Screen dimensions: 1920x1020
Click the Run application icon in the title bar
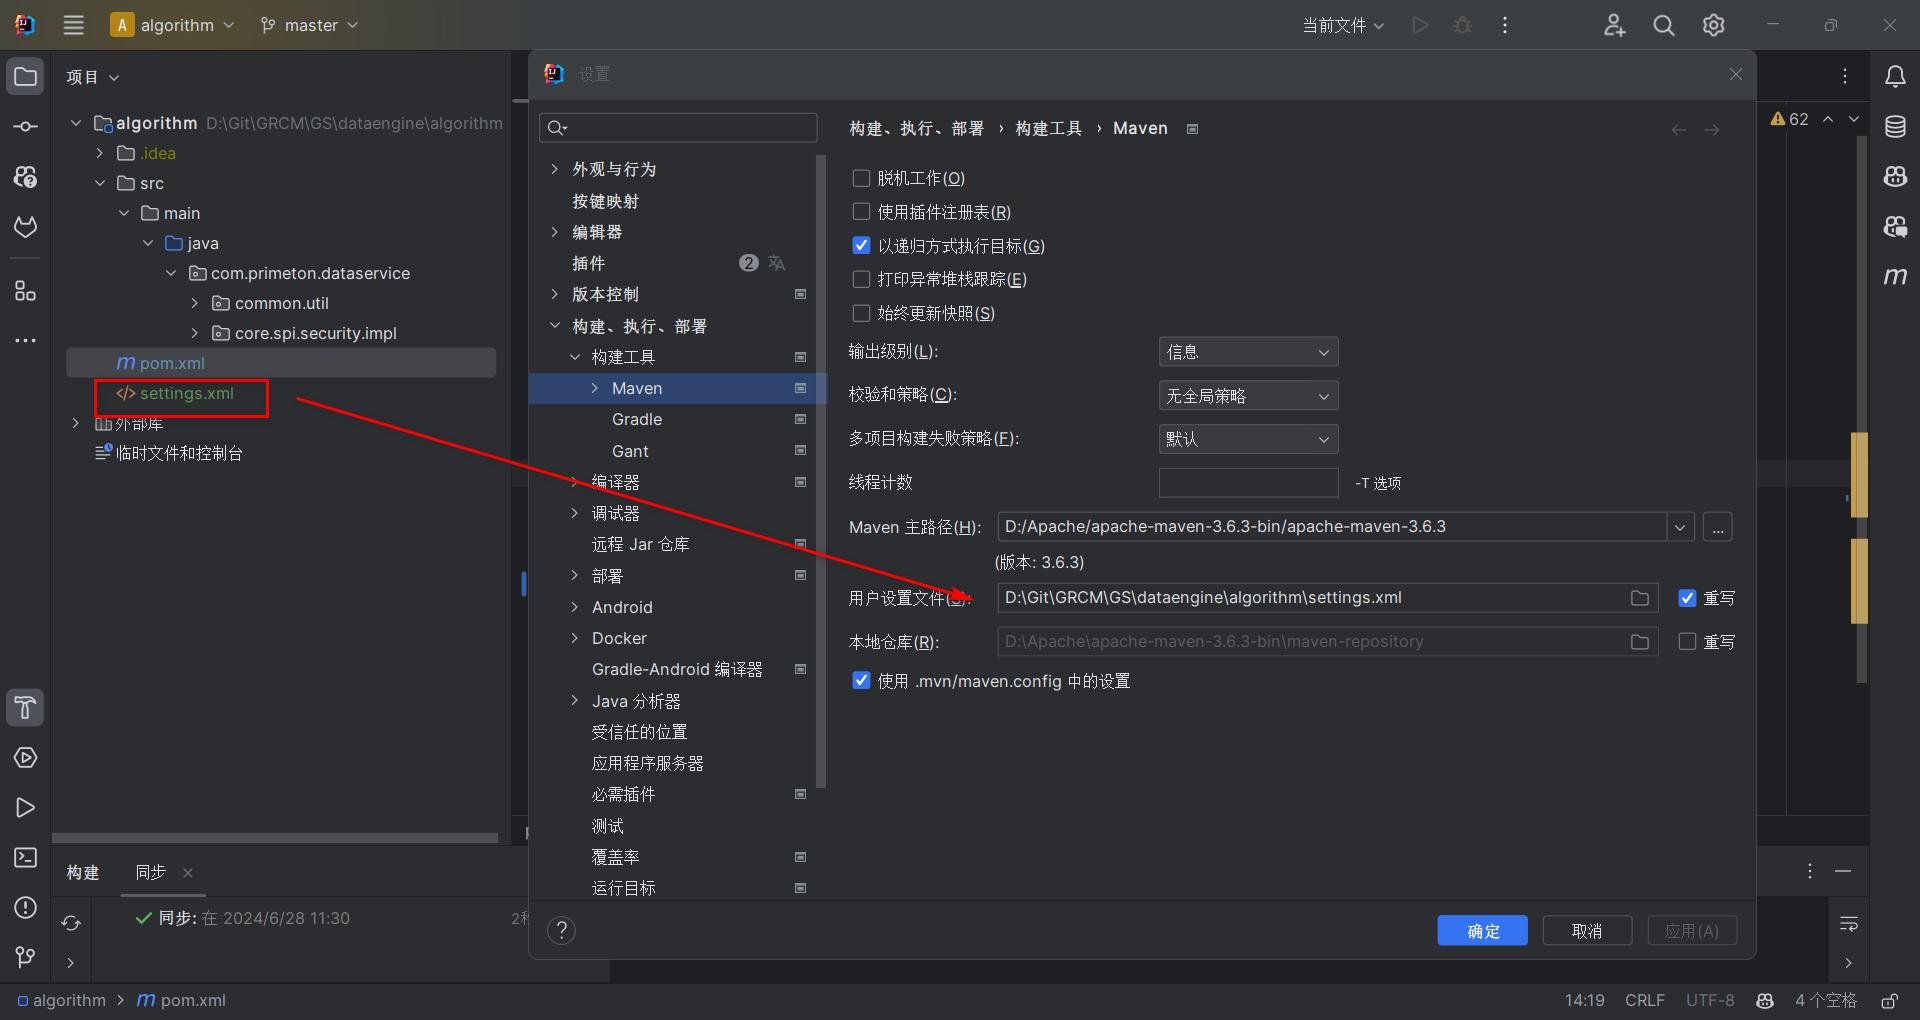tap(1419, 25)
